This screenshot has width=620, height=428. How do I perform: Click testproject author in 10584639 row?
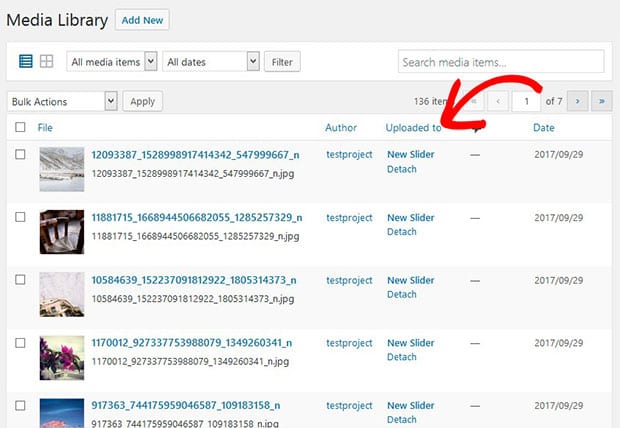pyautogui.click(x=349, y=280)
